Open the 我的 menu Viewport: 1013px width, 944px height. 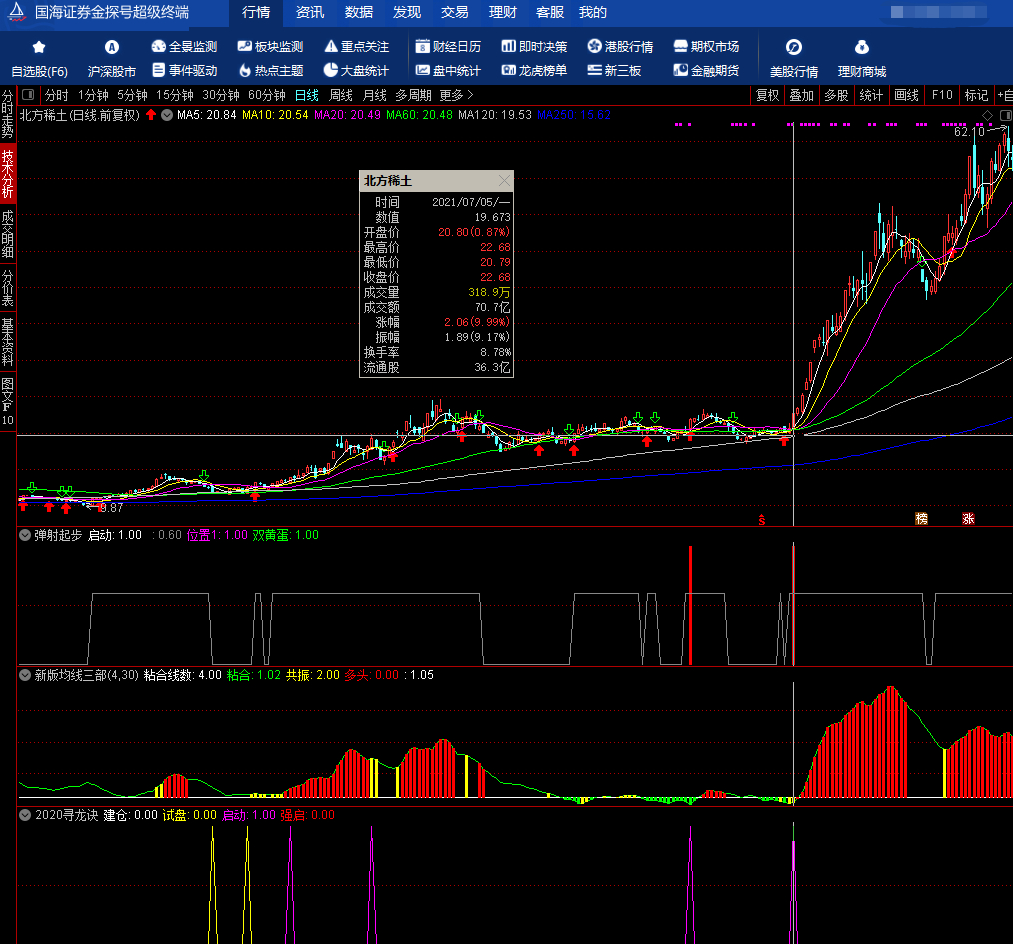tap(593, 12)
